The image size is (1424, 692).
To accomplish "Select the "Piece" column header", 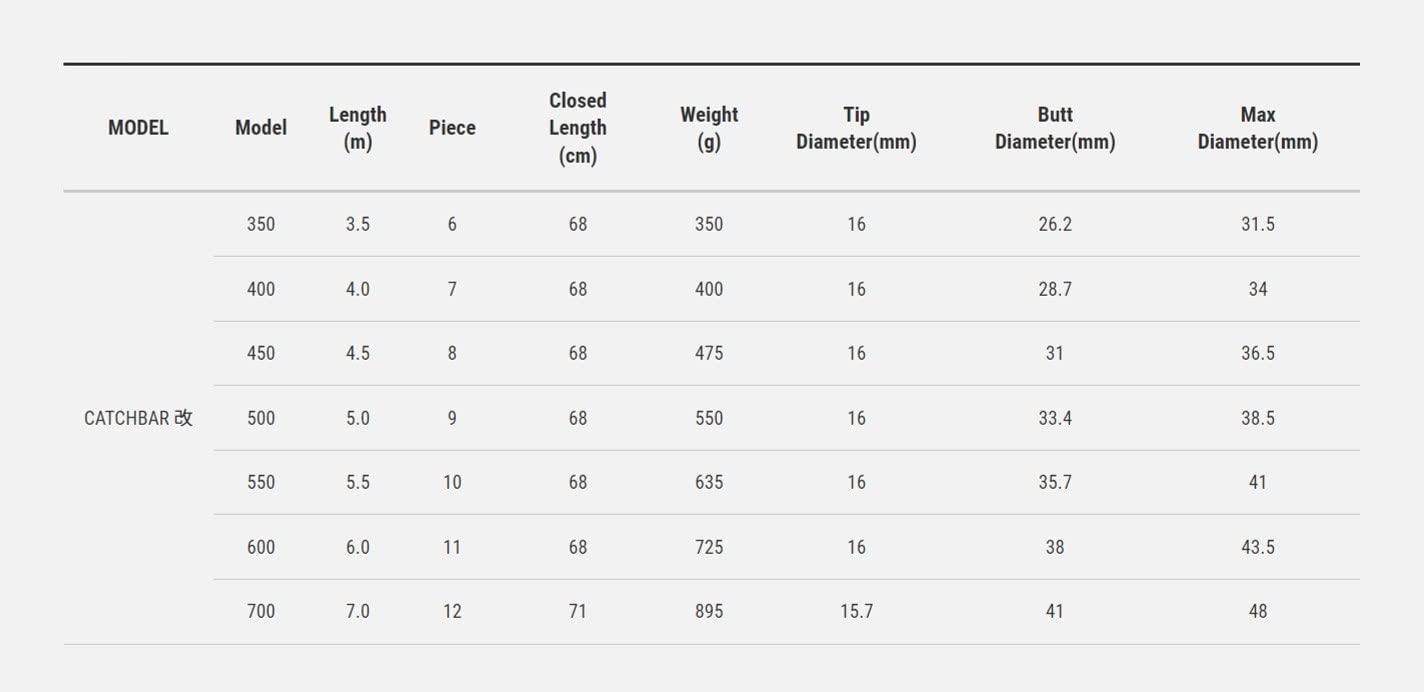I will pos(452,128).
